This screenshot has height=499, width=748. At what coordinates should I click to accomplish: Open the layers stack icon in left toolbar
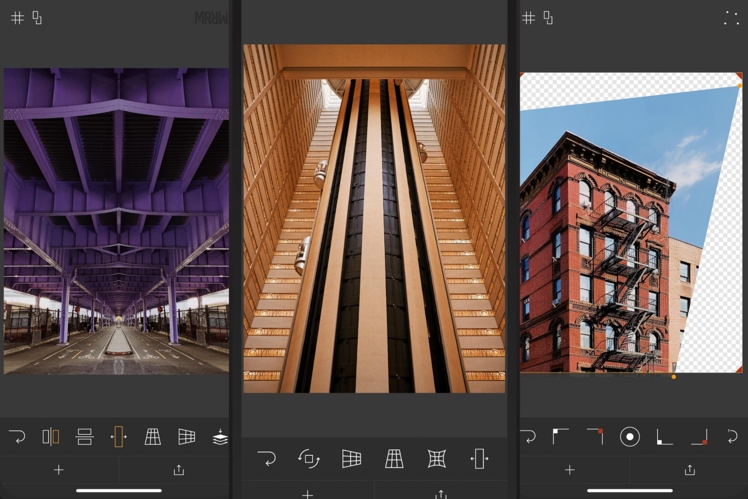coord(220,437)
